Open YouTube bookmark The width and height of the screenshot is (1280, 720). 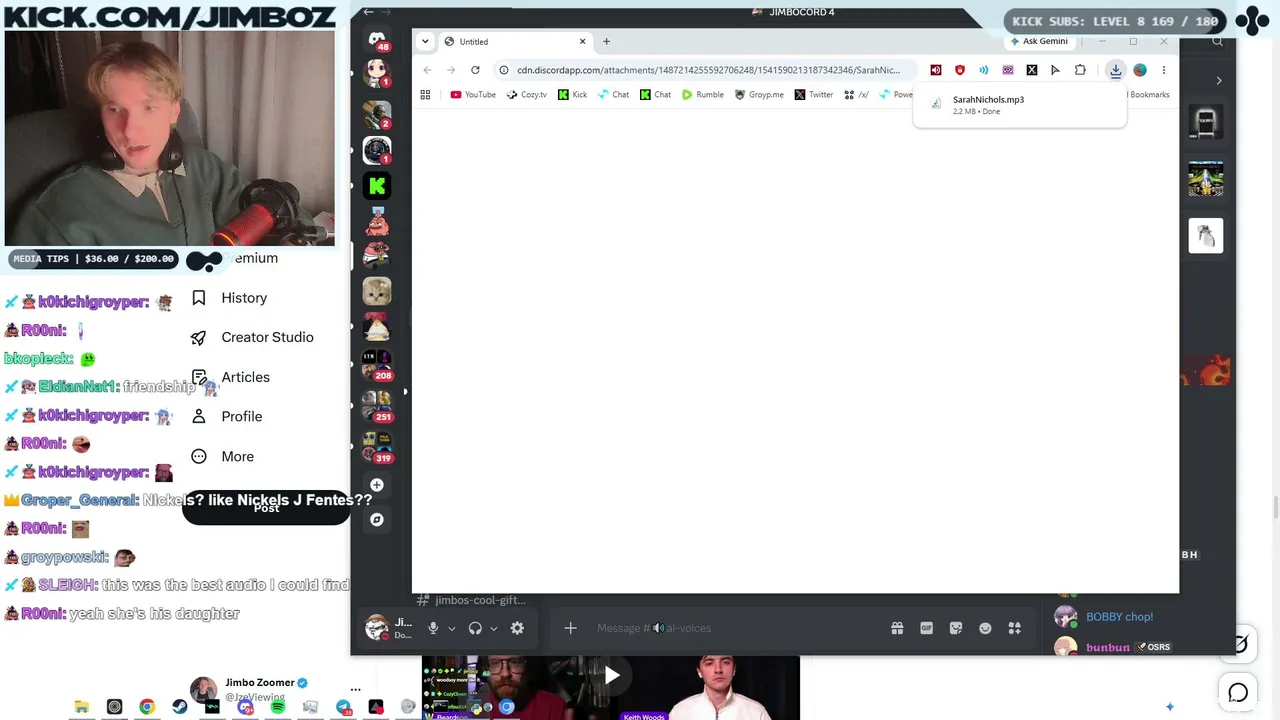[x=473, y=95]
